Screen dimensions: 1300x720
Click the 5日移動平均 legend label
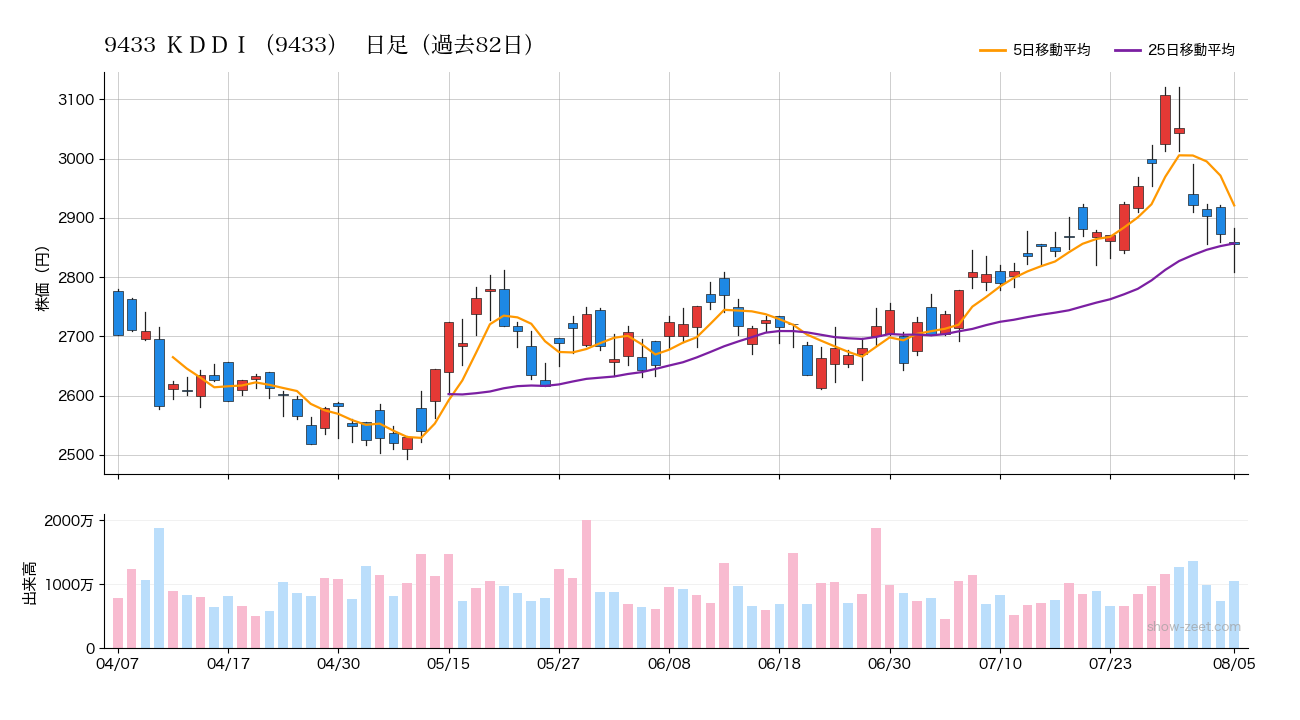(x=1051, y=50)
